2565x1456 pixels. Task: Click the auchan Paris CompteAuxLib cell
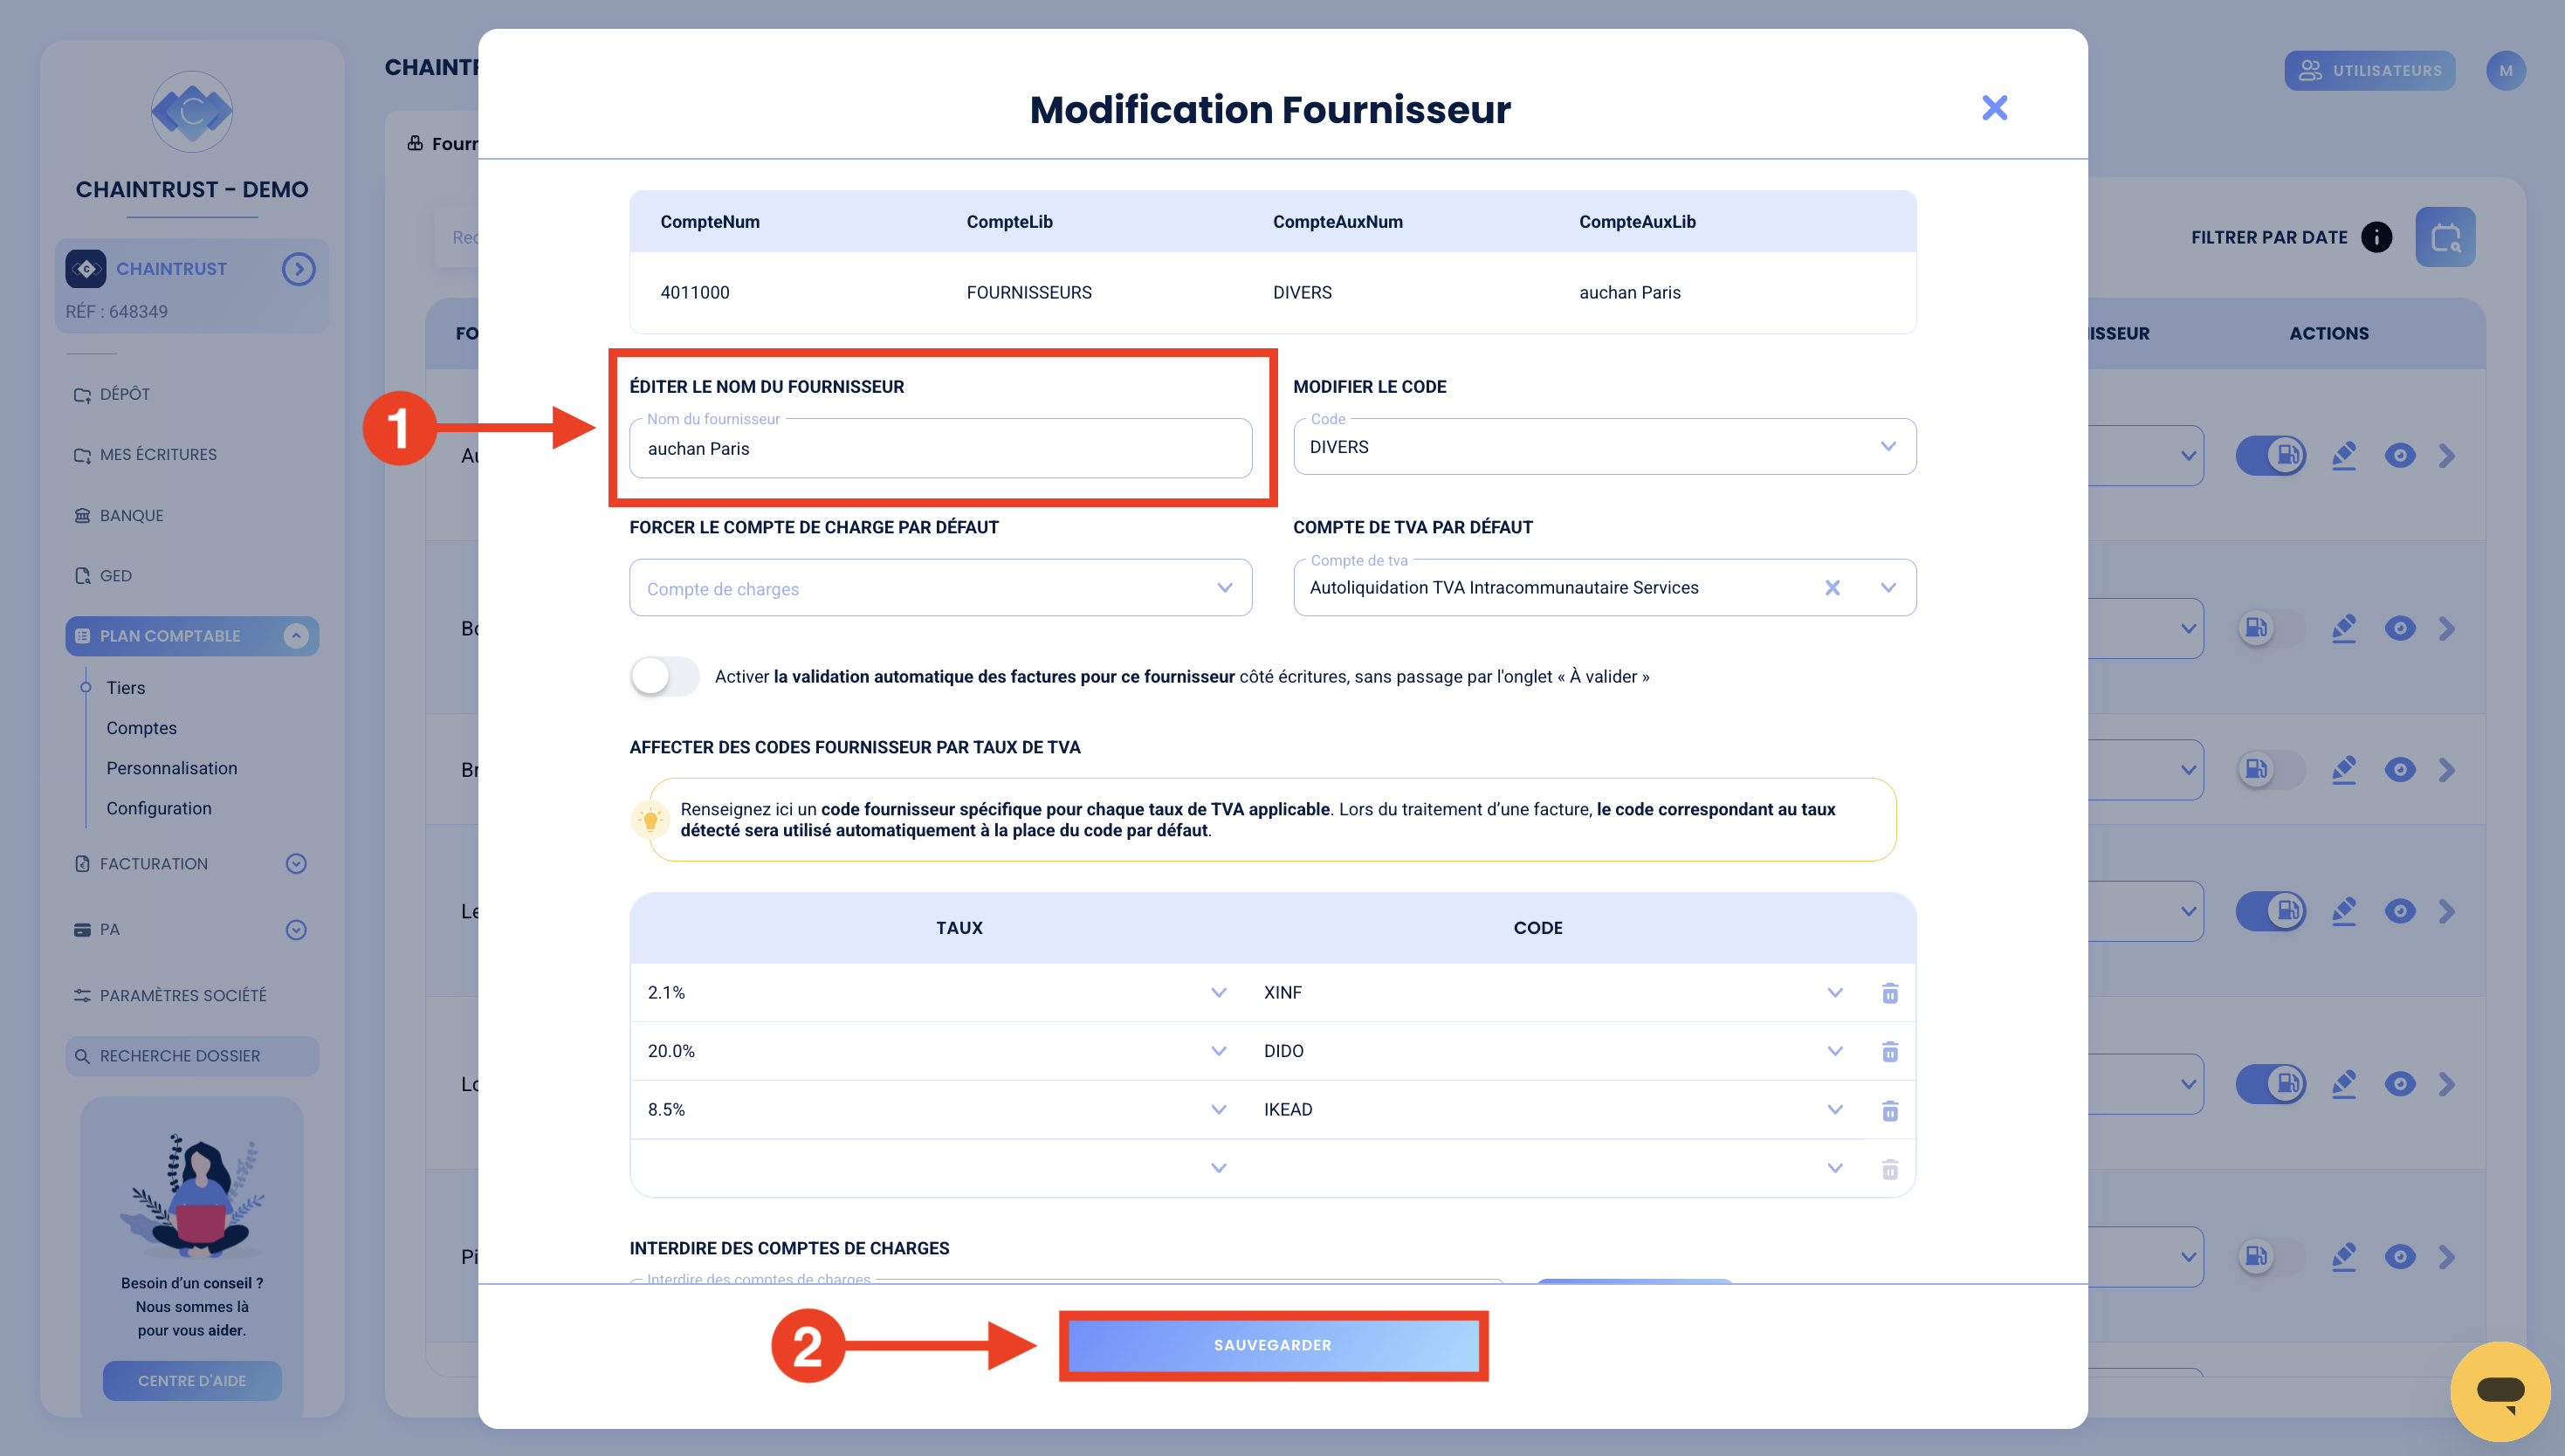pos(1629,293)
